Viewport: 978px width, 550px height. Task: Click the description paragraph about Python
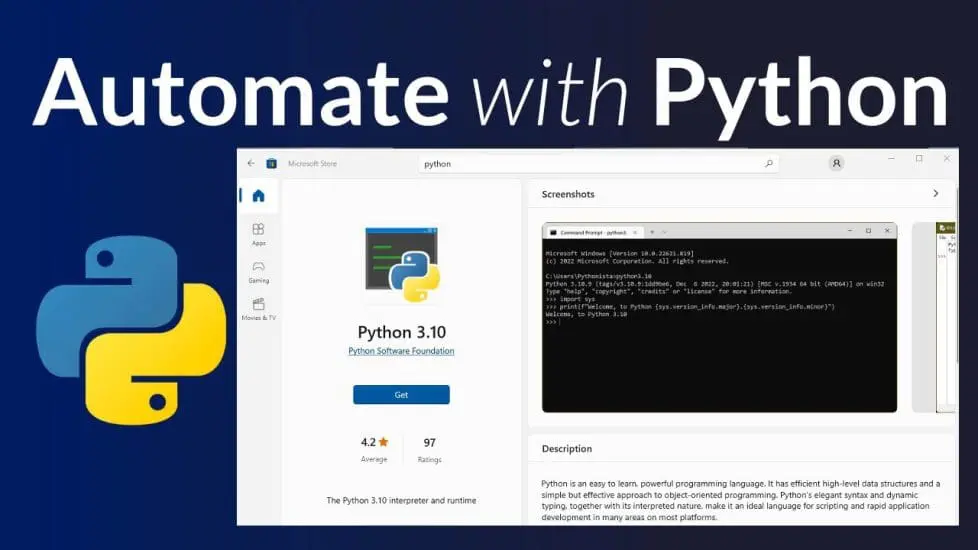pyautogui.click(x=740, y=500)
